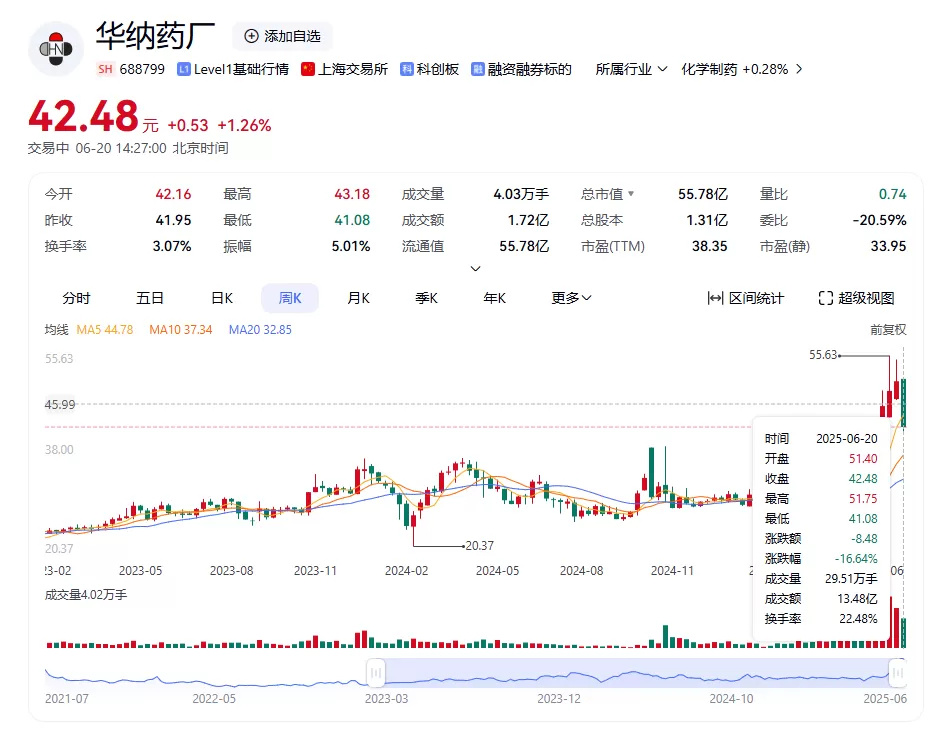The width and height of the screenshot is (939, 732).
Task: Select the 周K chart tab
Action: pyautogui.click(x=290, y=298)
